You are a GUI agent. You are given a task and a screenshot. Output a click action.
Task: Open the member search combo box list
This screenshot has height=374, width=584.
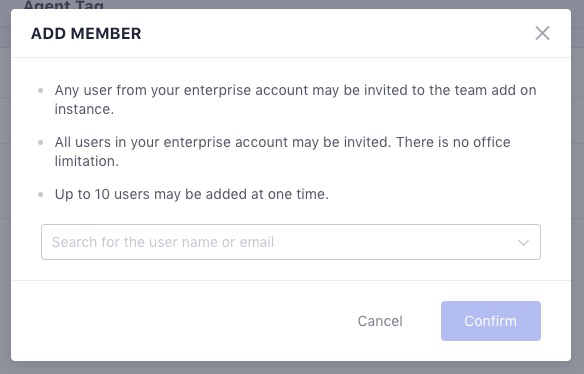pyautogui.click(x=291, y=242)
